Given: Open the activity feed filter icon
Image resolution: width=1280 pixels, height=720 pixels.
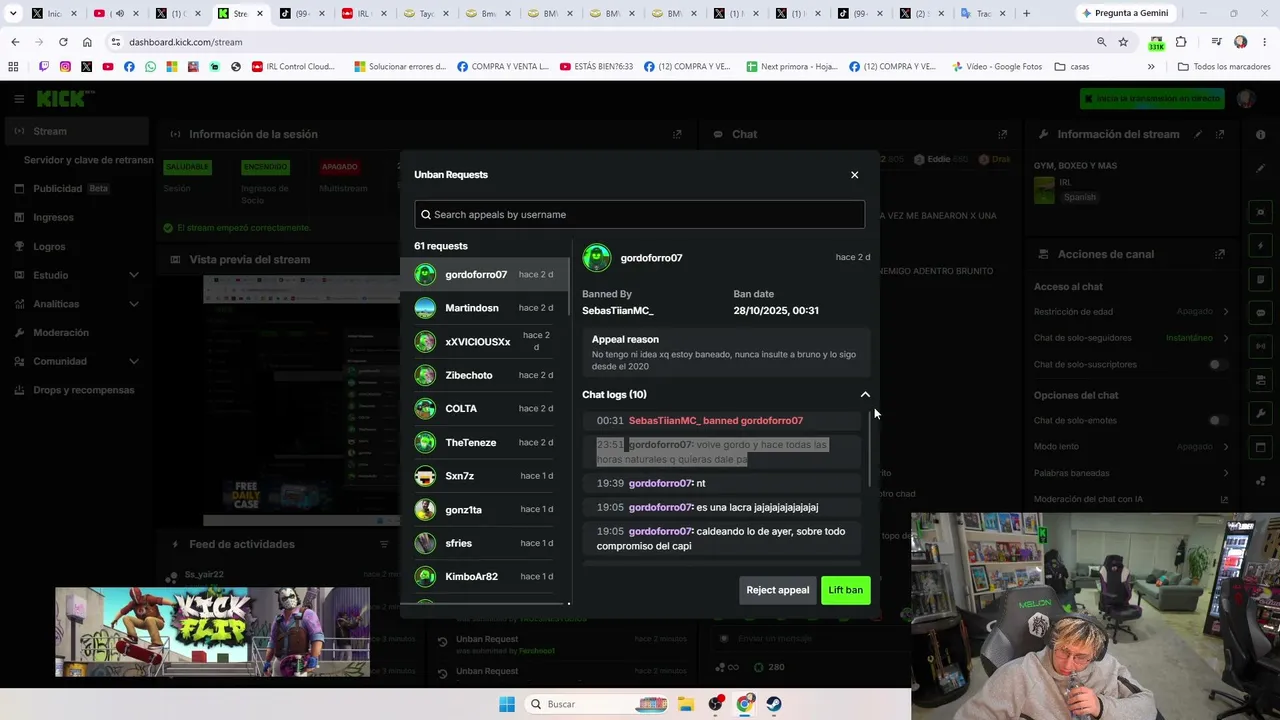Looking at the screenshot, I should 384,544.
